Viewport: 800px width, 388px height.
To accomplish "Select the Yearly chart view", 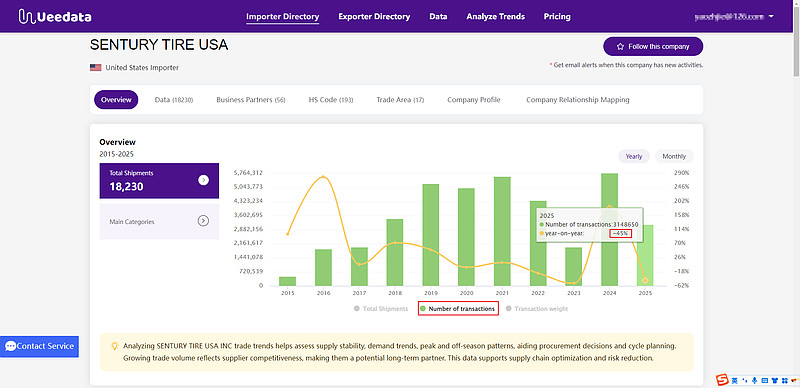I will [634, 156].
